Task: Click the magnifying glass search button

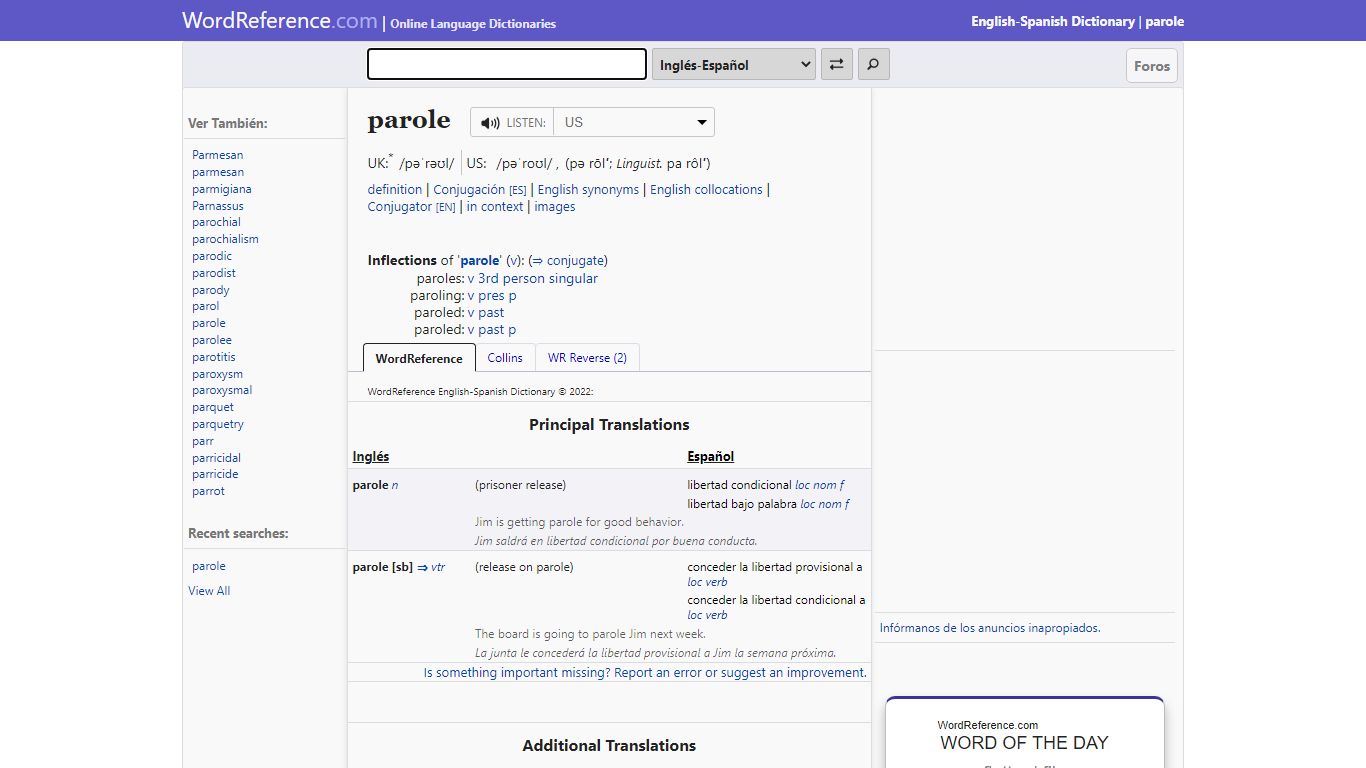Action: 873,65
